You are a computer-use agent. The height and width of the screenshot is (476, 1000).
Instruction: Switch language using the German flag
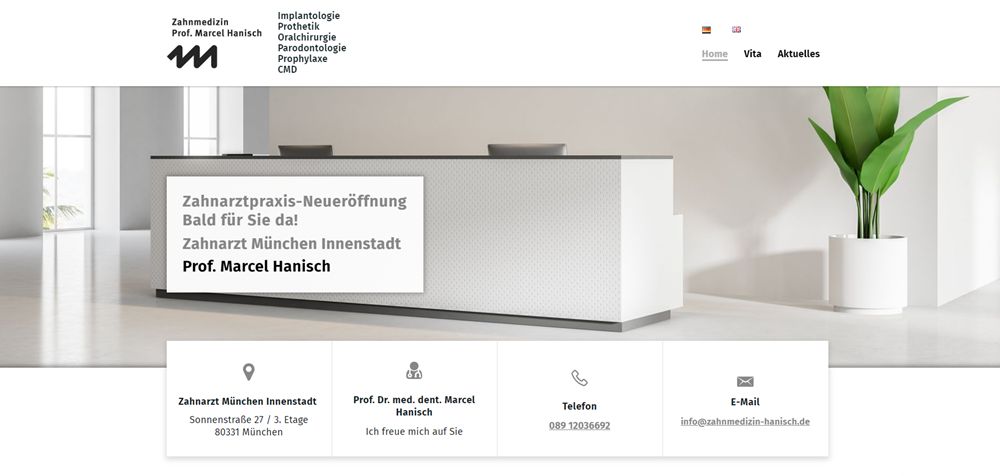(706, 30)
